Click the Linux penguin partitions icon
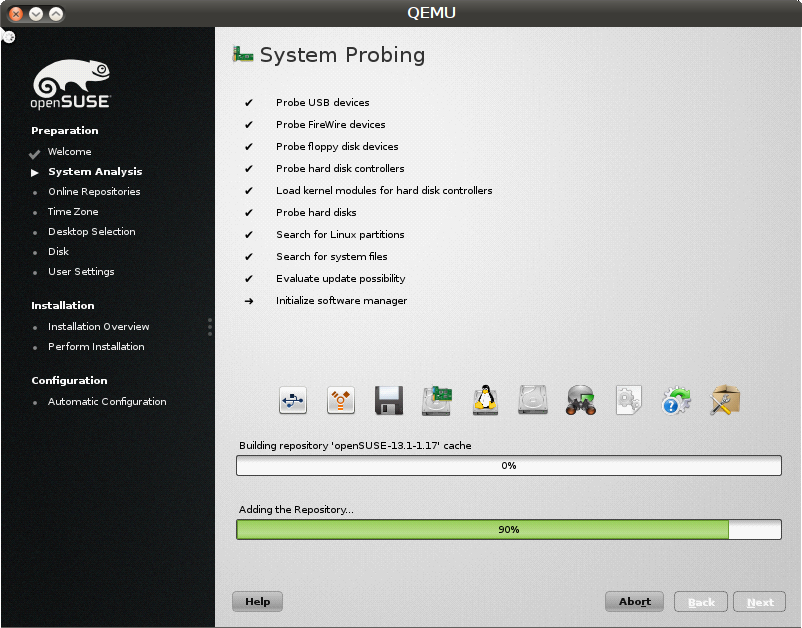Screen dimensions: 802x628 point(485,401)
